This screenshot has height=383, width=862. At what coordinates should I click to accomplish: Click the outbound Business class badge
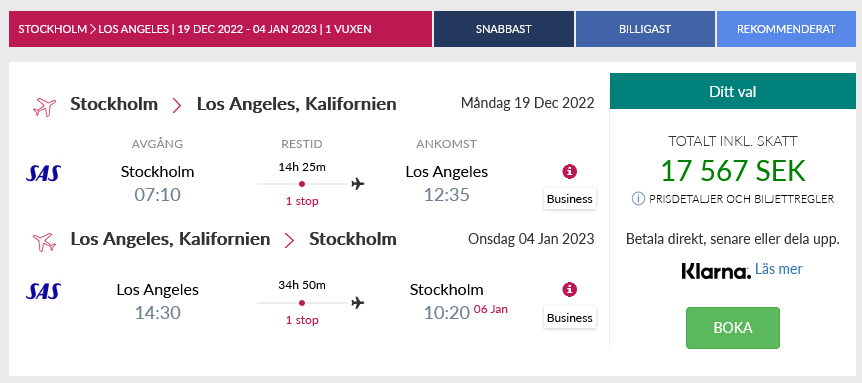pos(570,199)
